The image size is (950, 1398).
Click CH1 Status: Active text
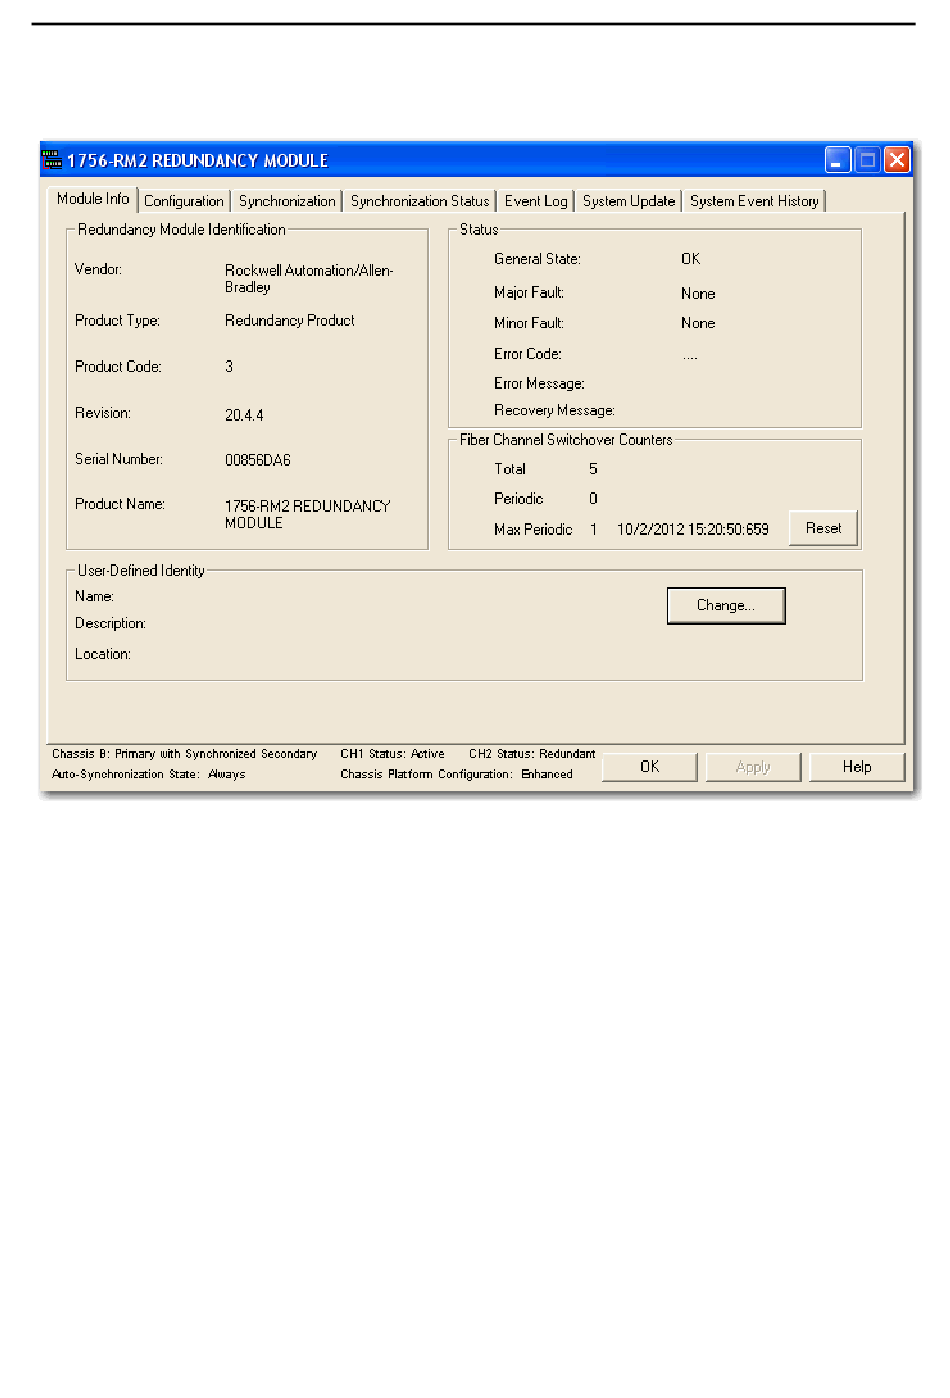pyautogui.click(x=392, y=754)
